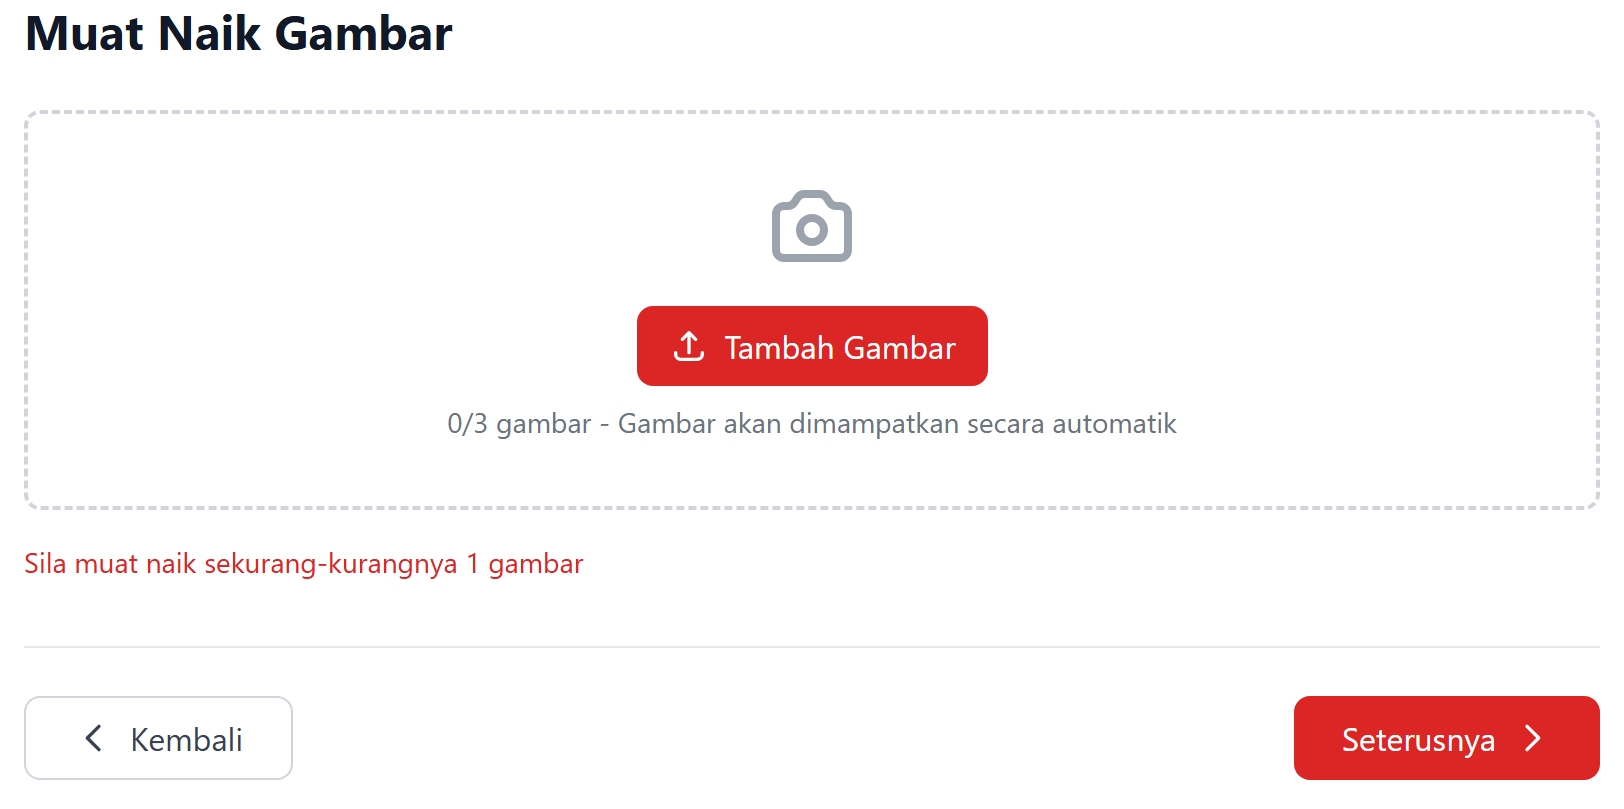Click the word 'automatik' in the upload hint
This screenshot has width=1624, height=809.
tap(1114, 424)
